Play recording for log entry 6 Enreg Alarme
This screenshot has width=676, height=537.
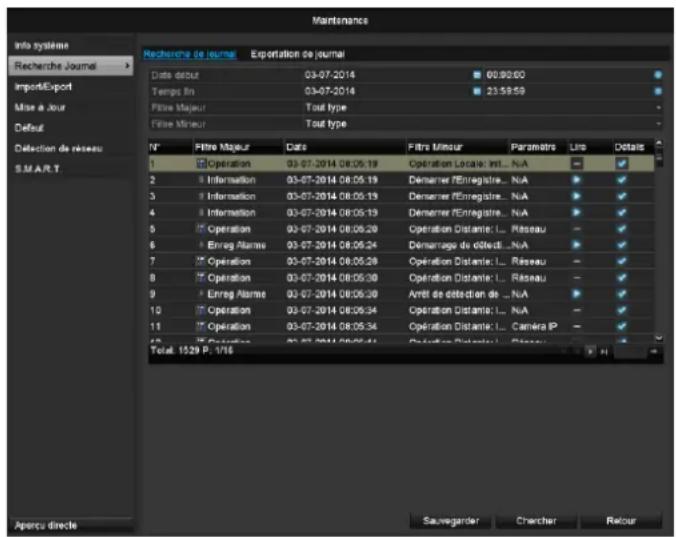(576, 245)
